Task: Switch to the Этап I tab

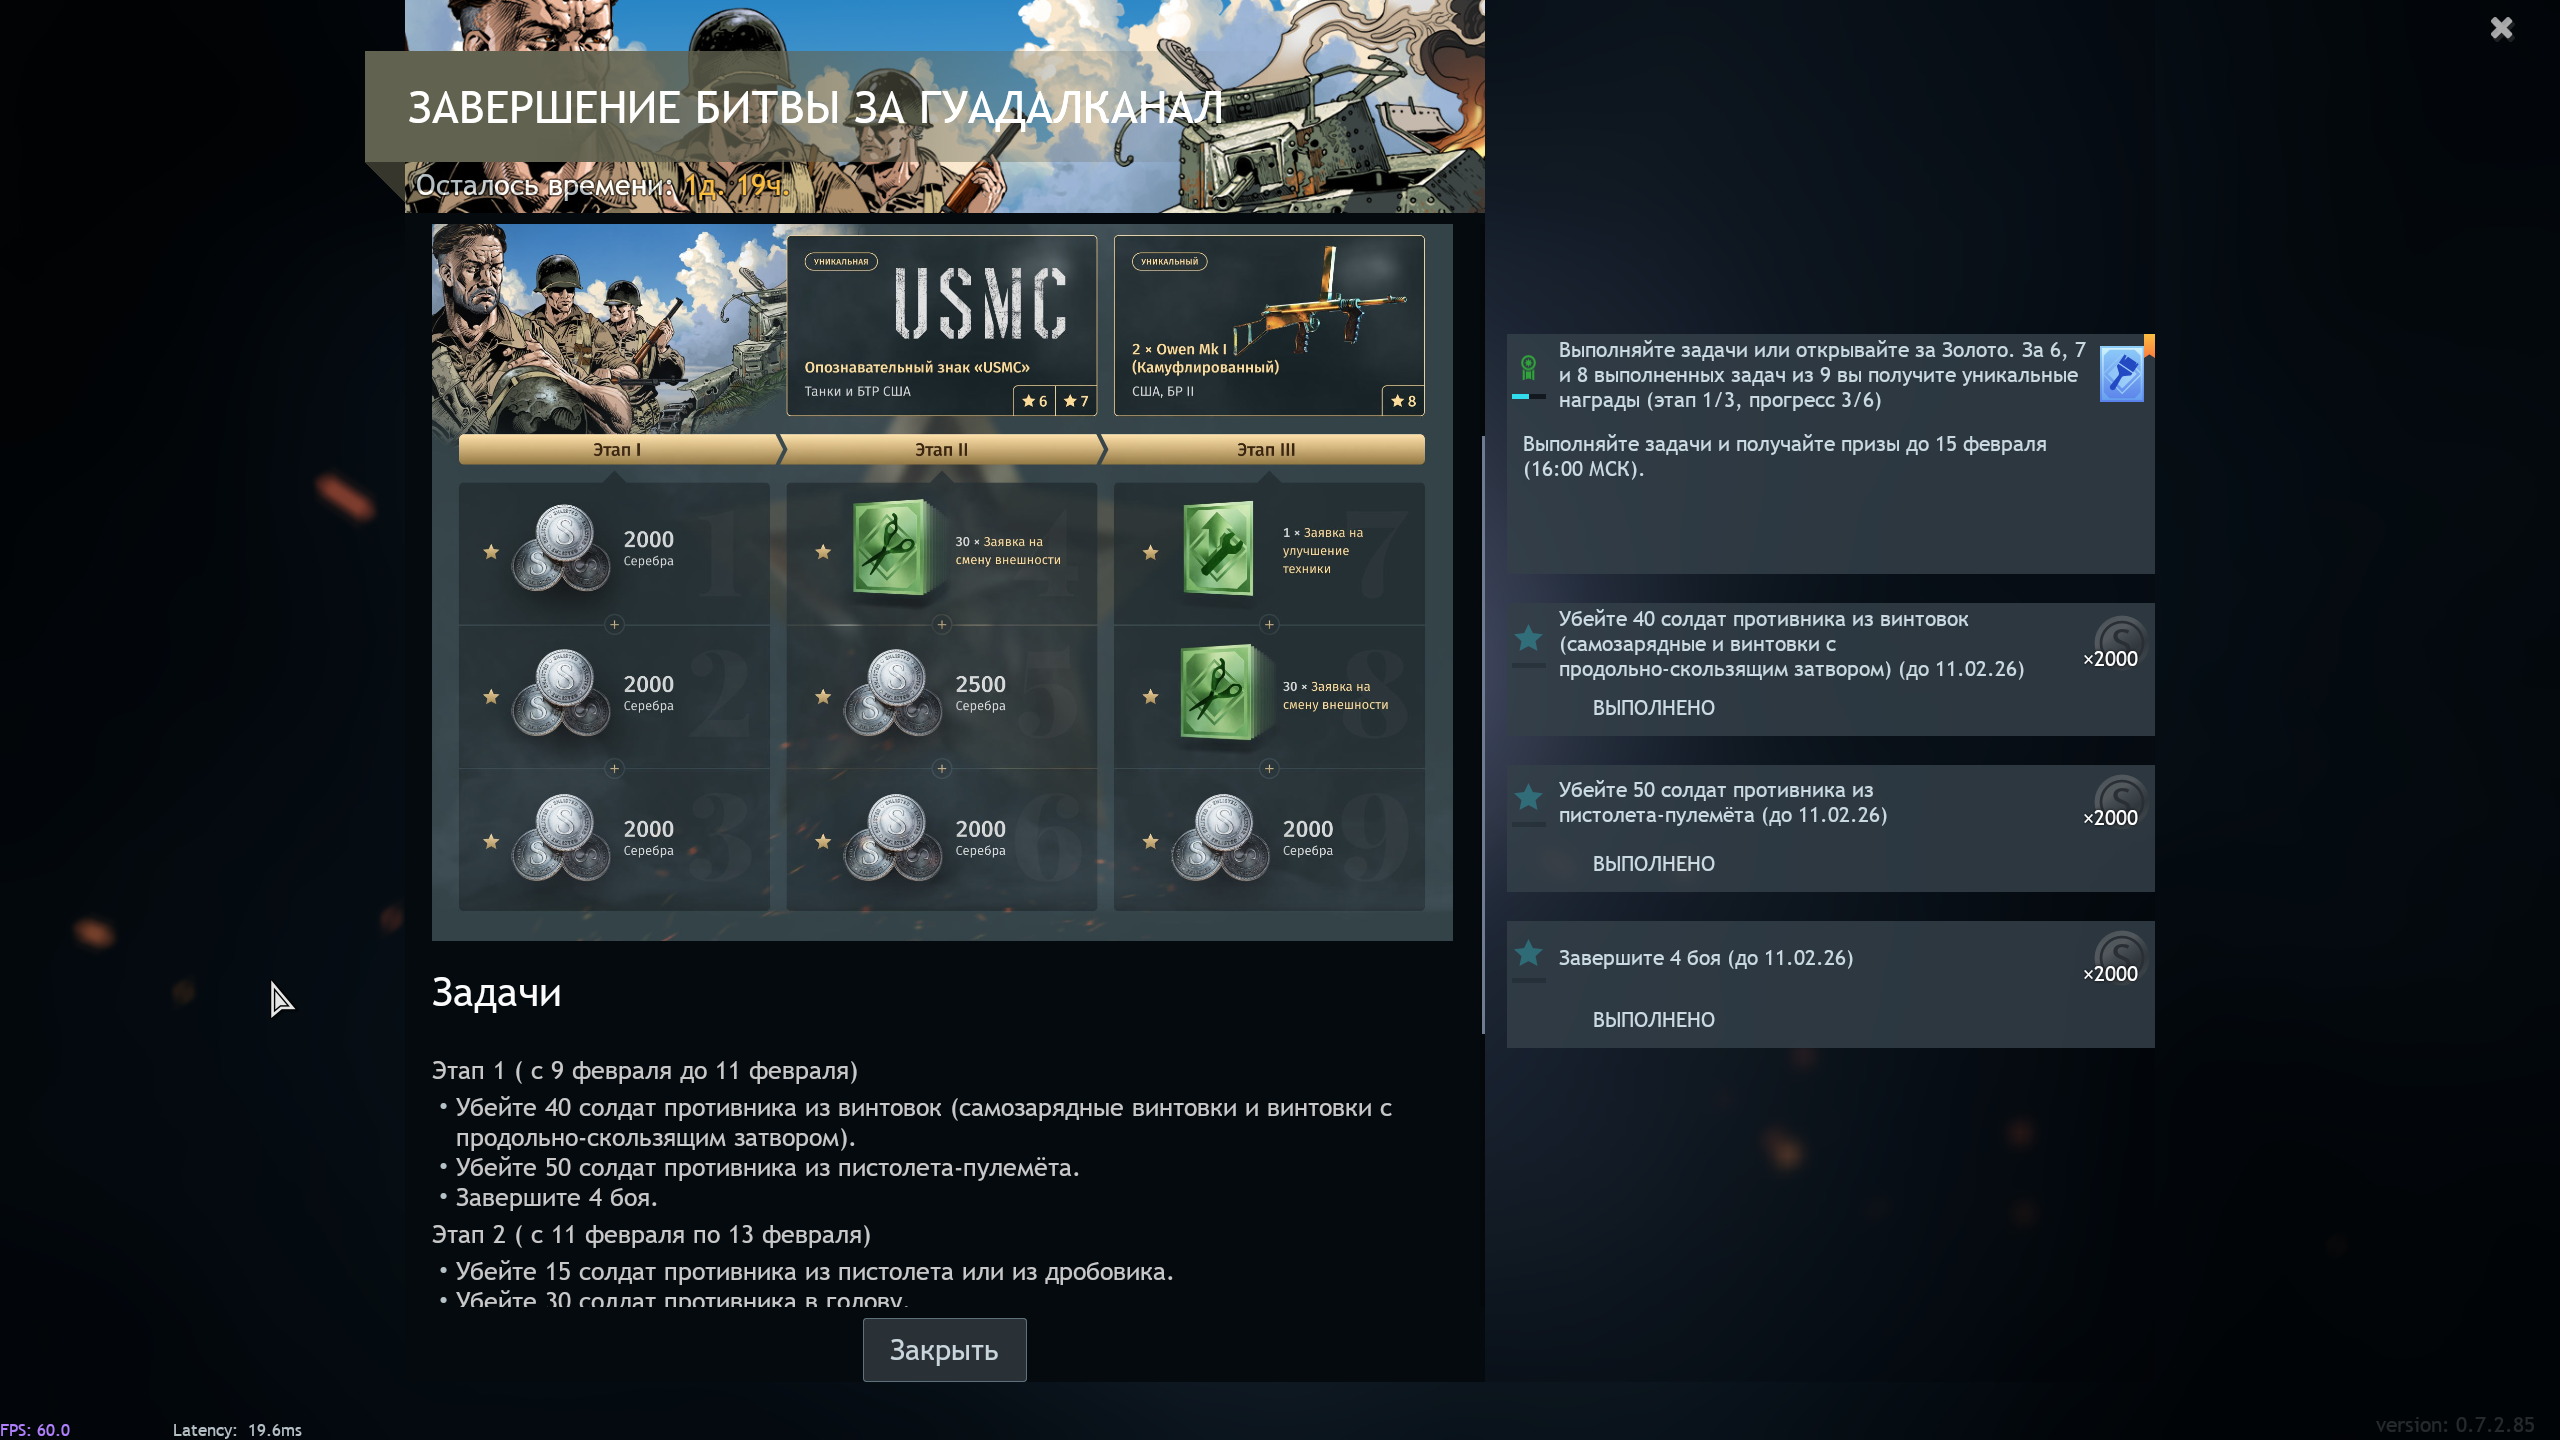Action: pyautogui.click(x=617, y=450)
